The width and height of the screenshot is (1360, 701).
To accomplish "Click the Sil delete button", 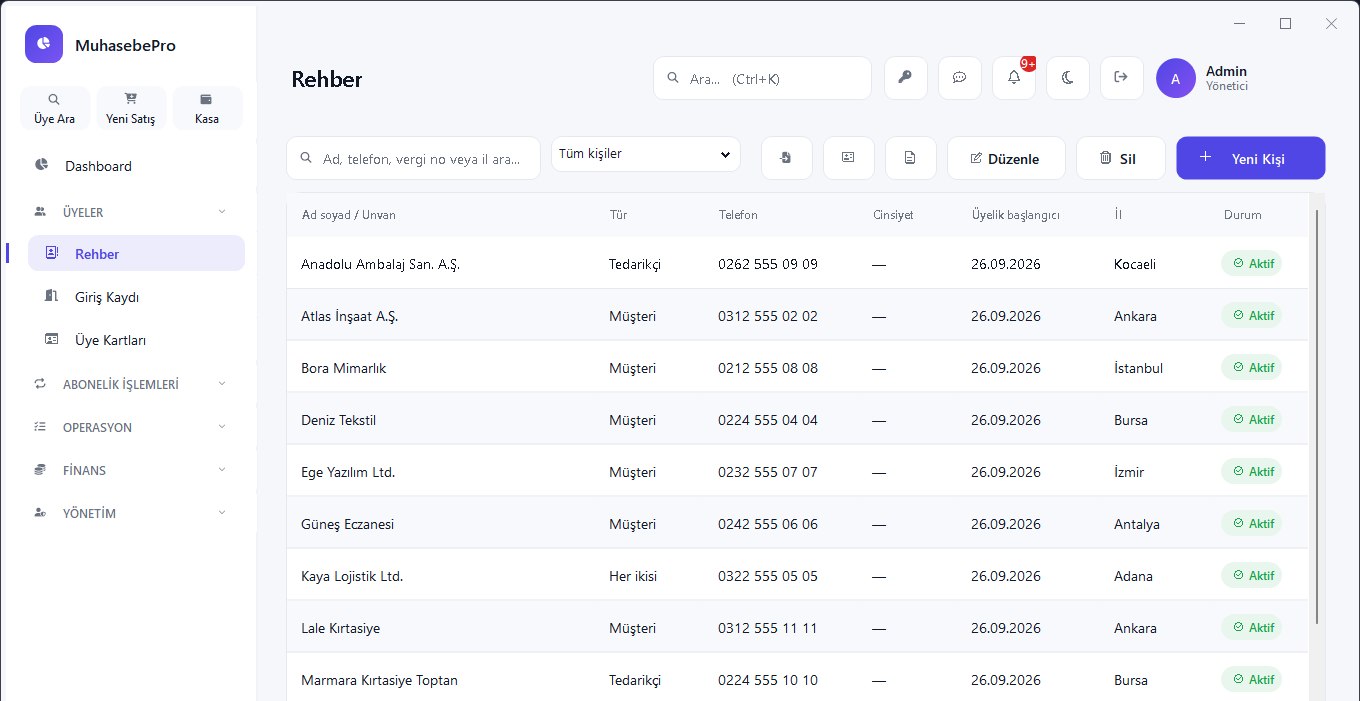I will (x=1121, y=158).
